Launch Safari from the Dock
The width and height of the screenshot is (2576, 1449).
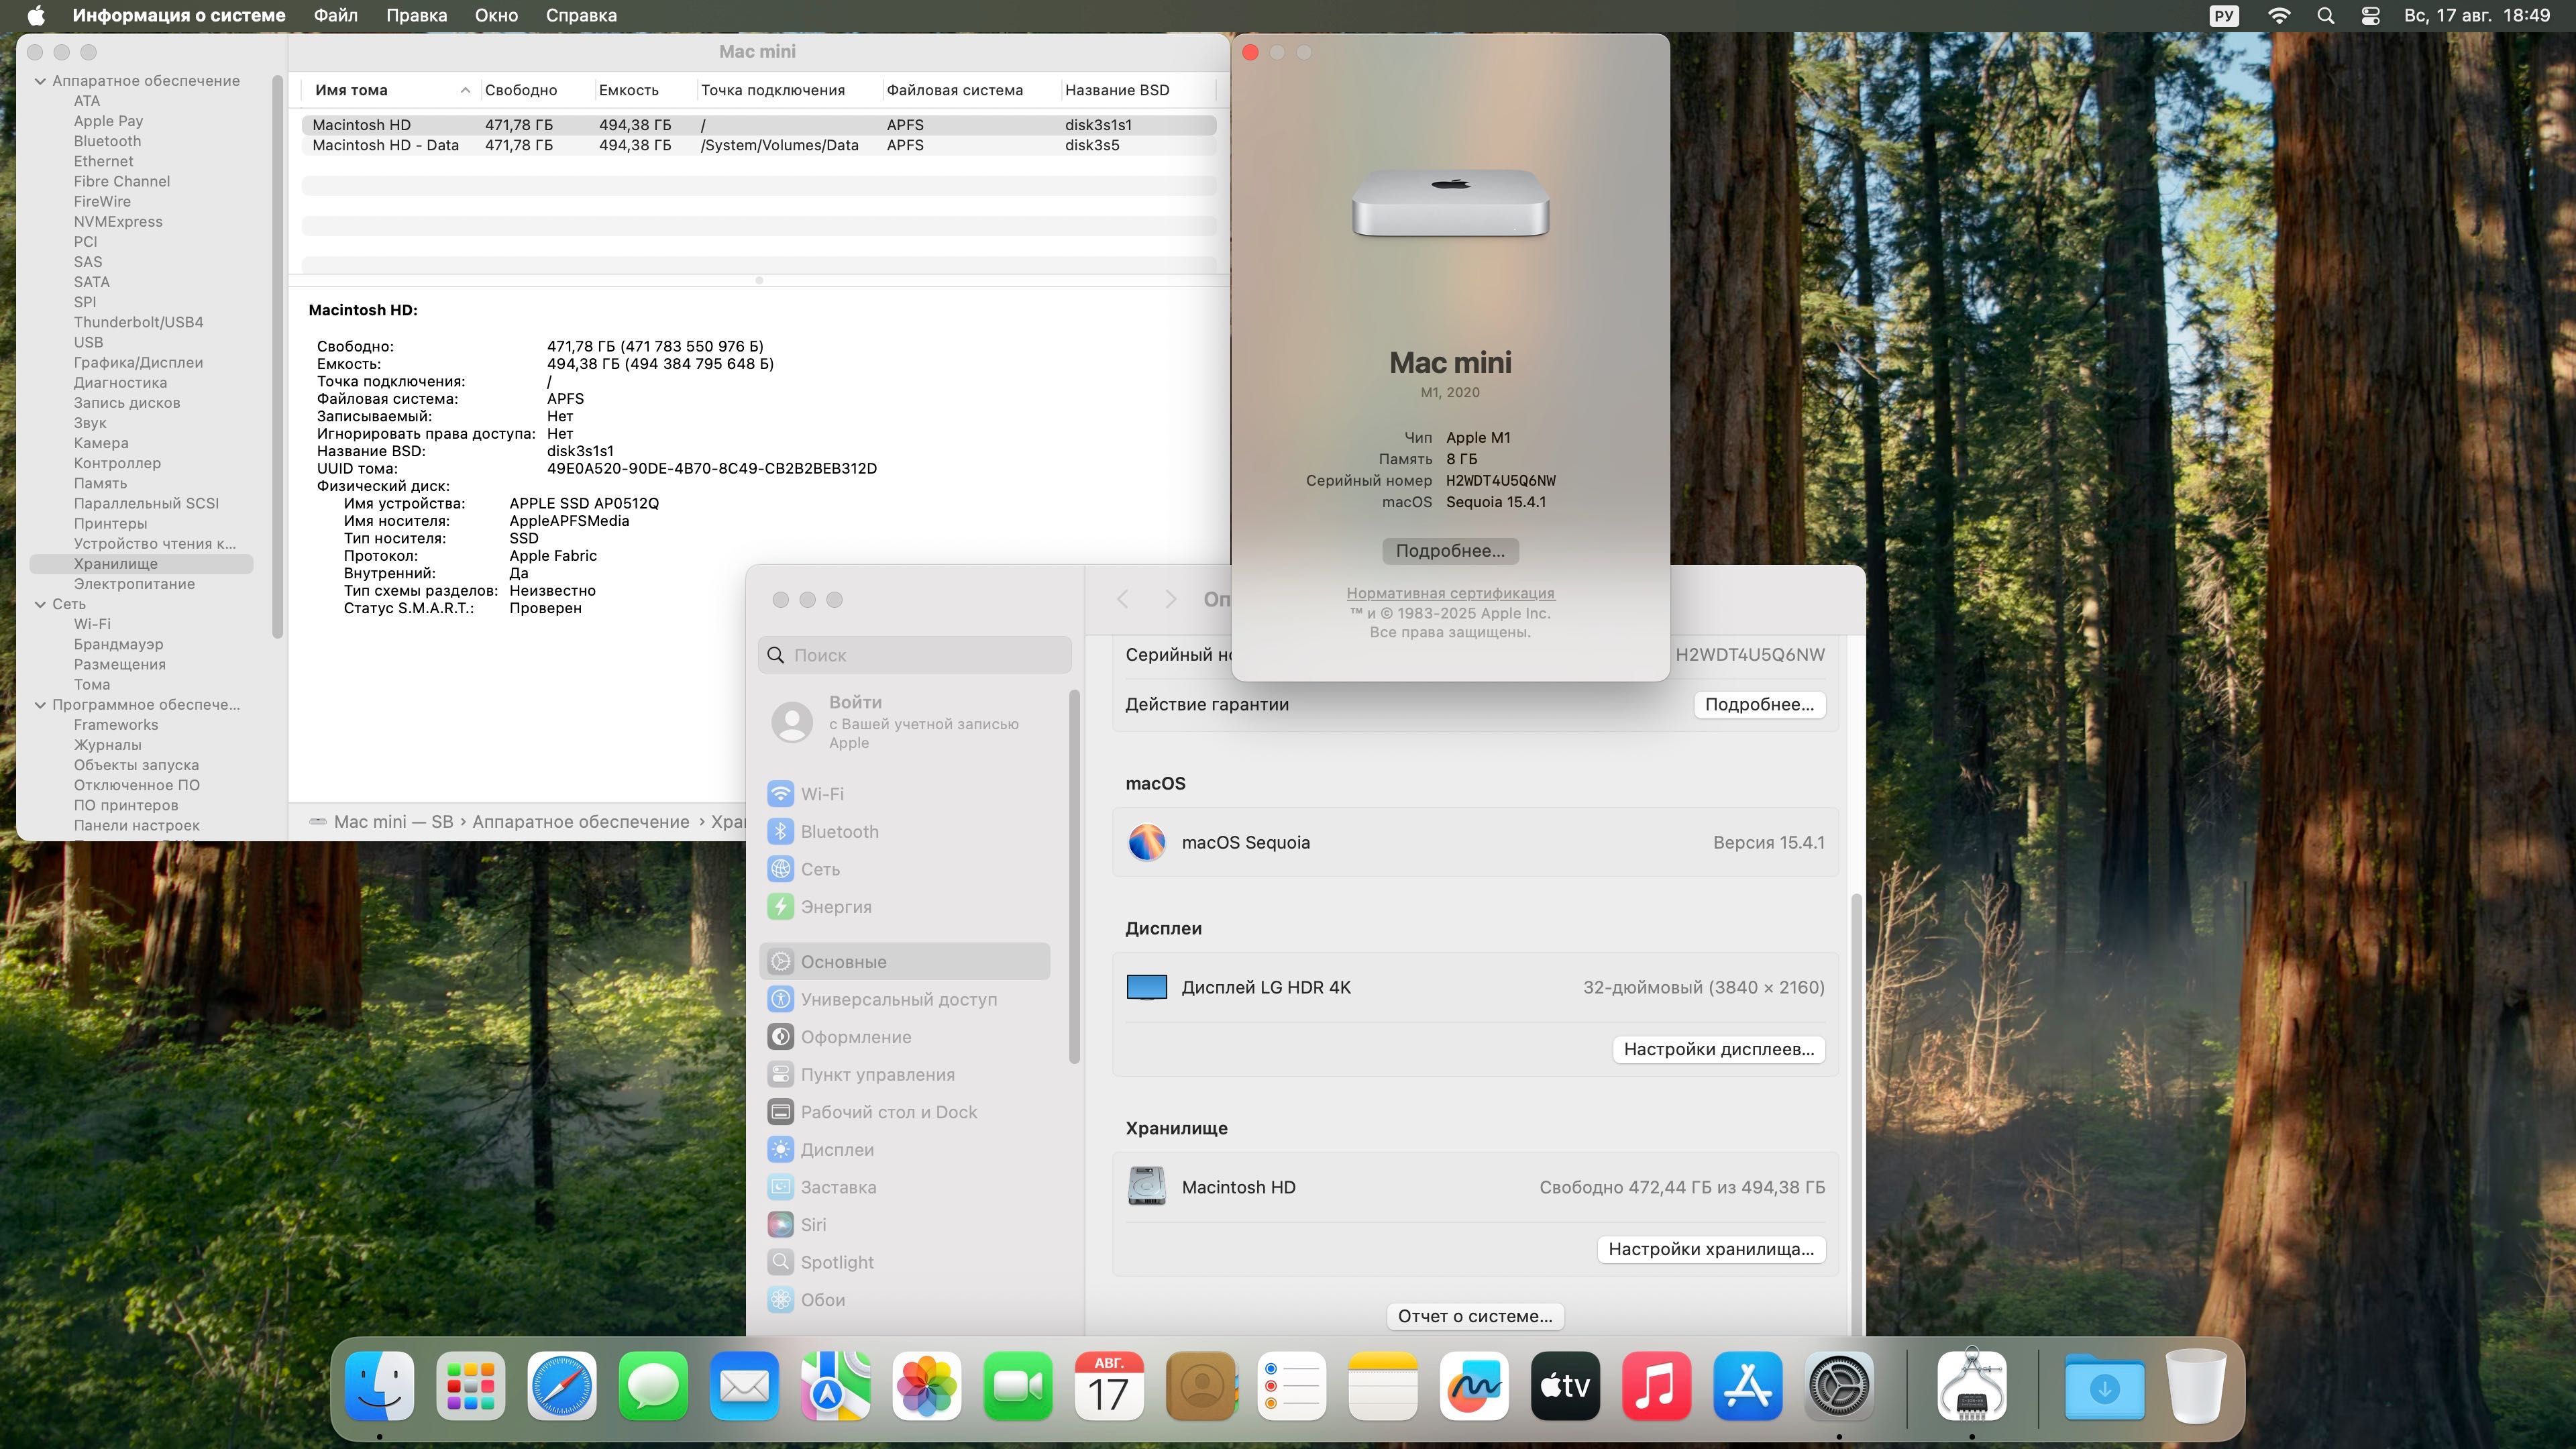(x=562, y=1386)
